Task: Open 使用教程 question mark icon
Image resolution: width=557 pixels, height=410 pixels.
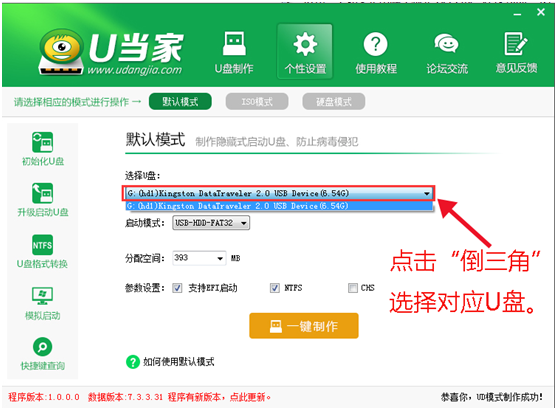Action: tap(375, 44)
